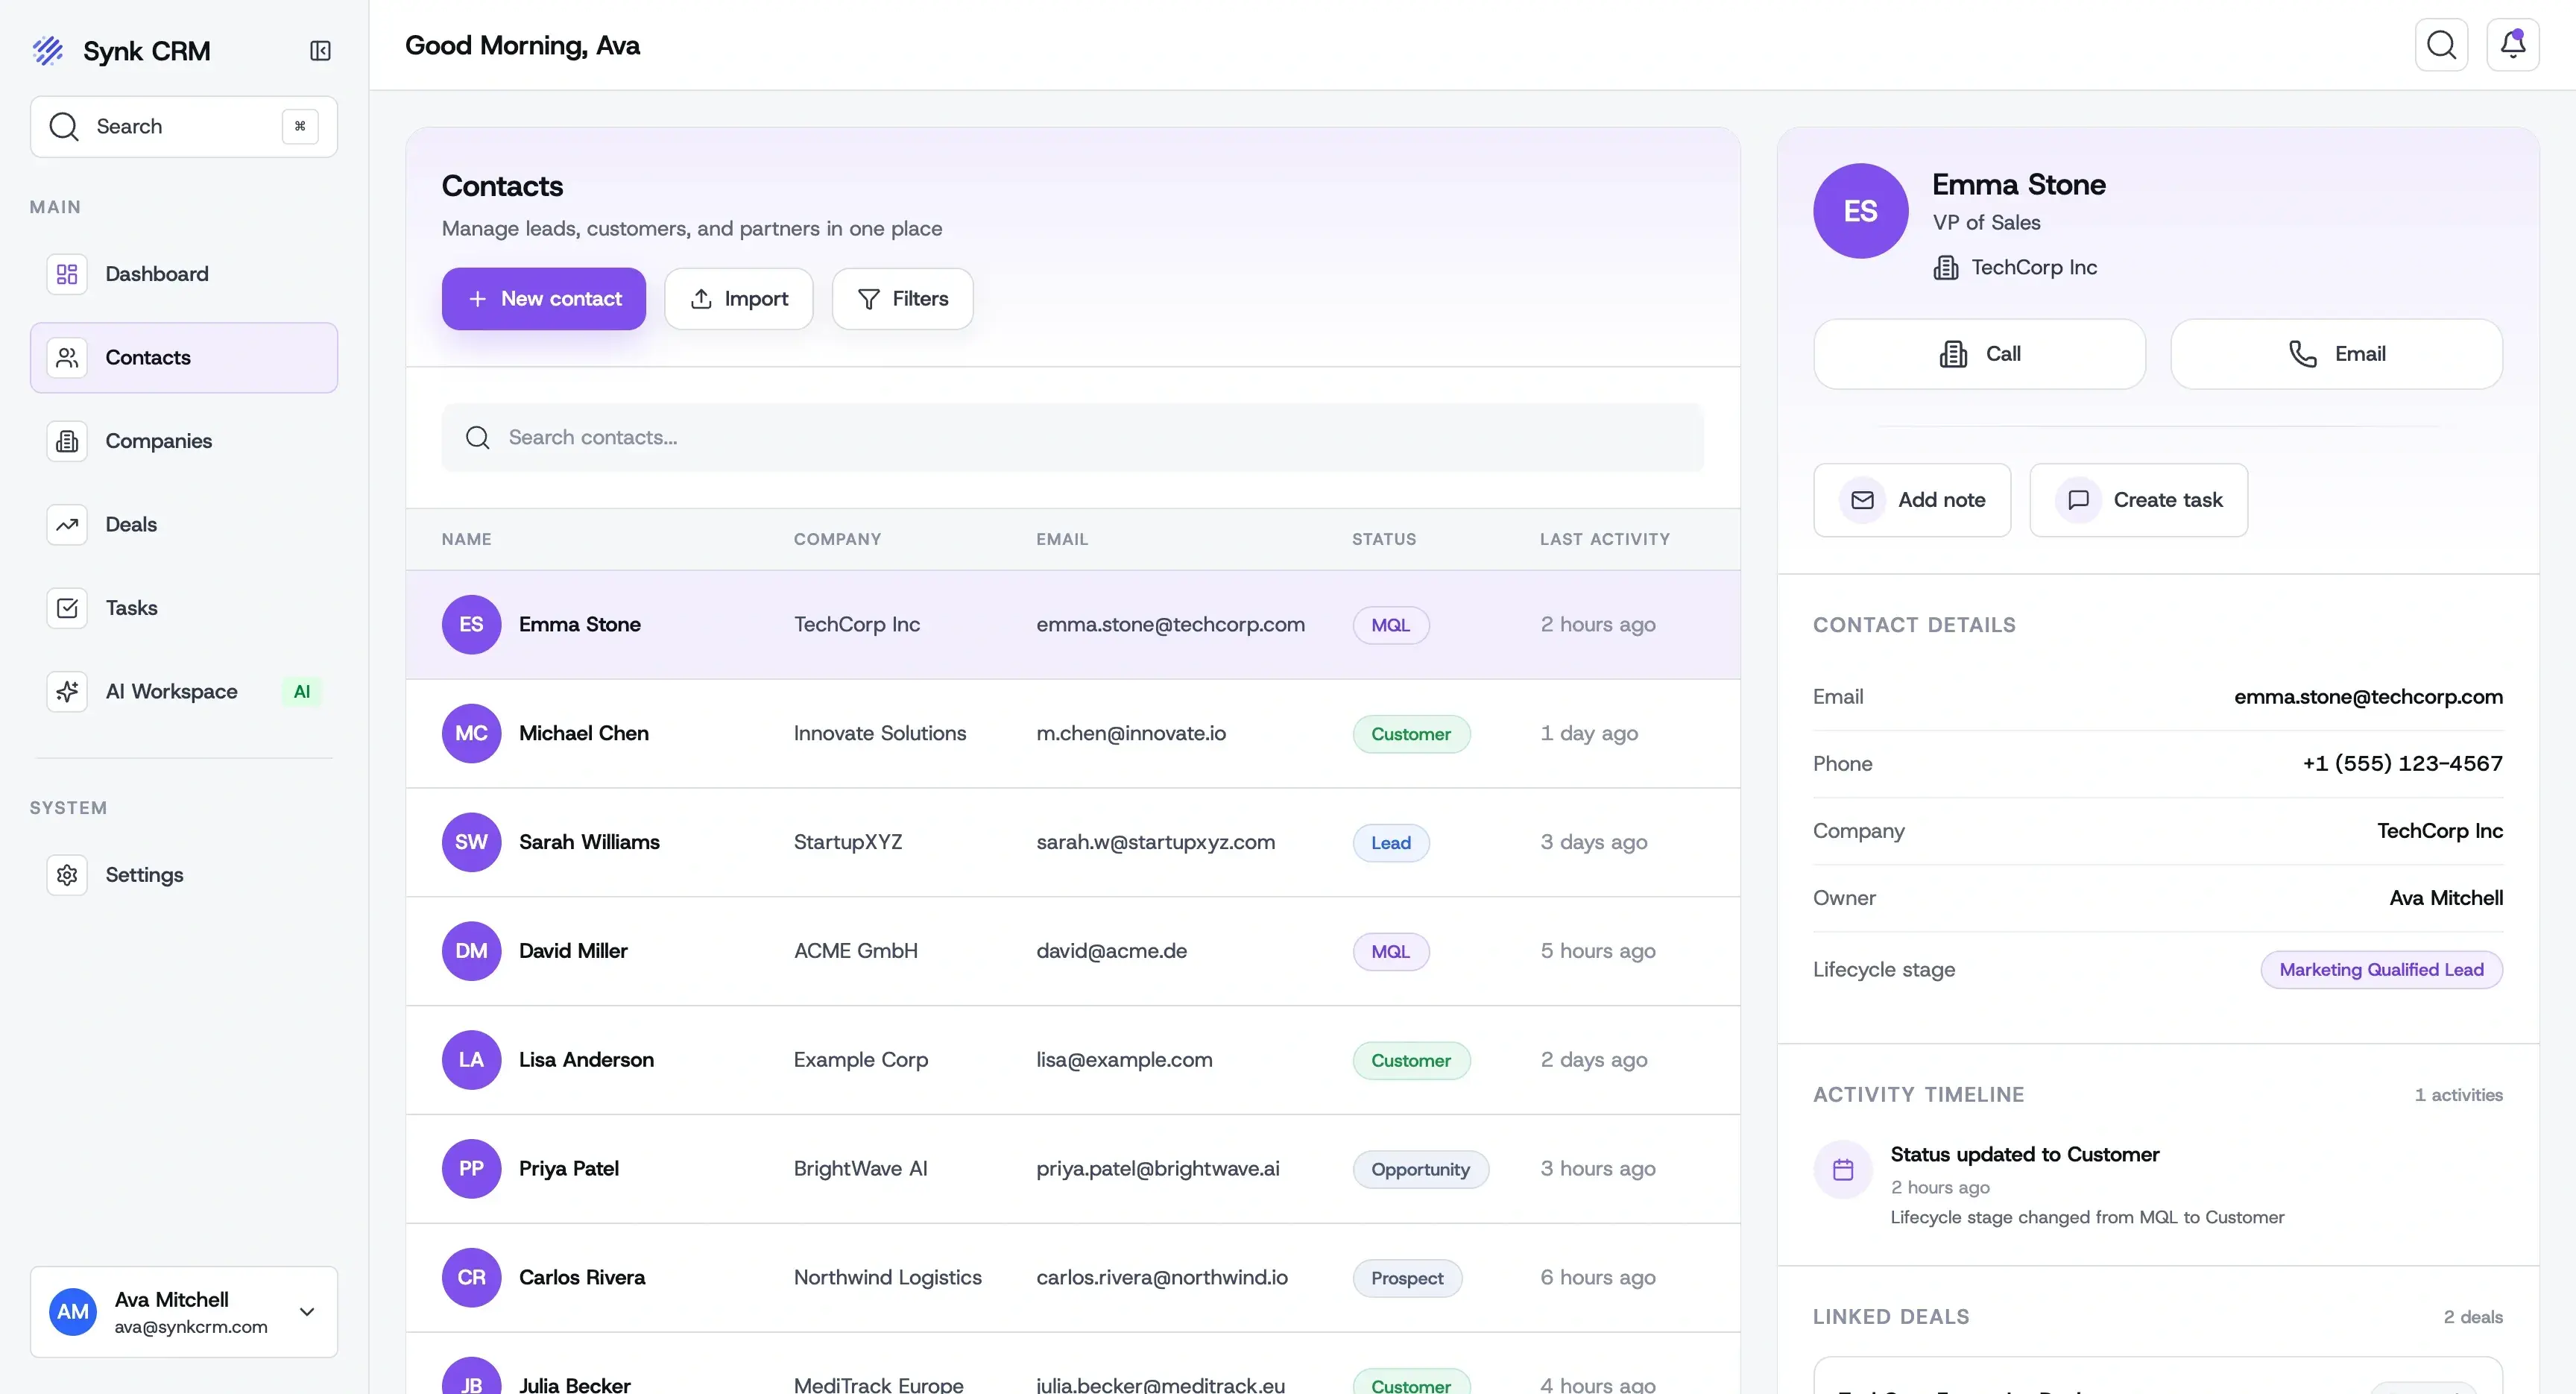The height and width of the screenshot is (1394, 2576).
Task: Clear the search field using the X icon
Action: coord(299,126)
